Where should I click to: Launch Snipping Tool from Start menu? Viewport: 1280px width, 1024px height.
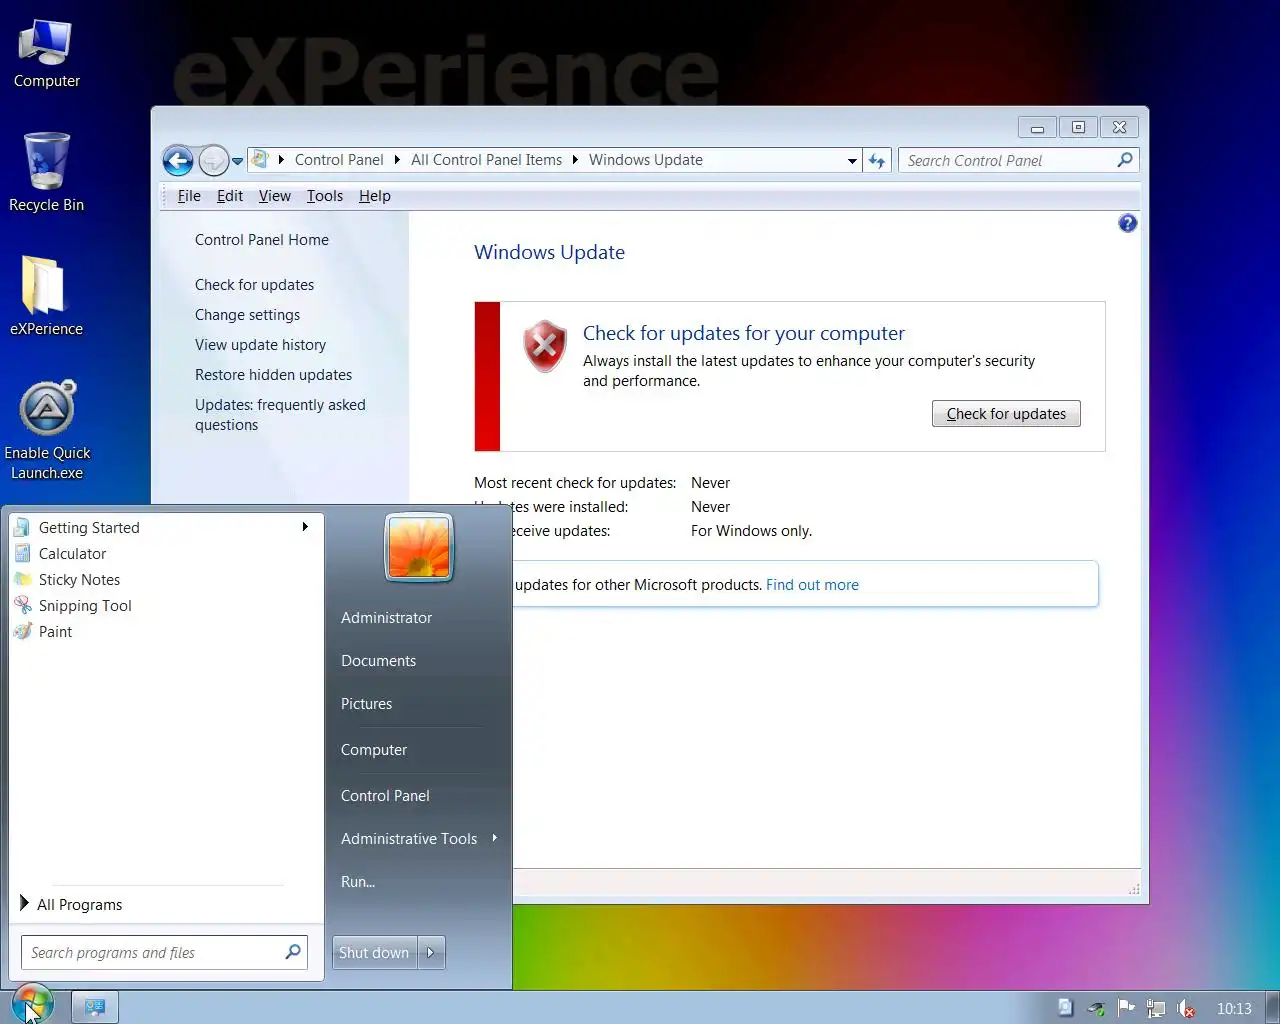(x=164, y=605)
